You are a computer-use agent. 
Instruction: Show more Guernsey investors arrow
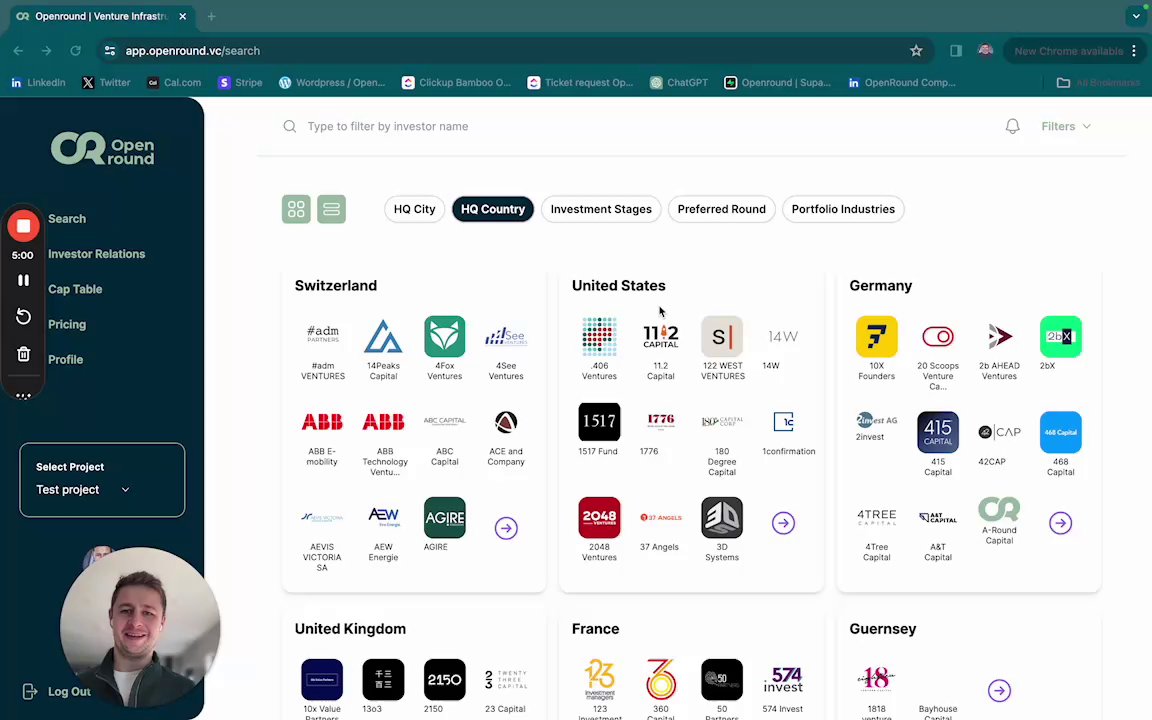click(x=999, y=691)
